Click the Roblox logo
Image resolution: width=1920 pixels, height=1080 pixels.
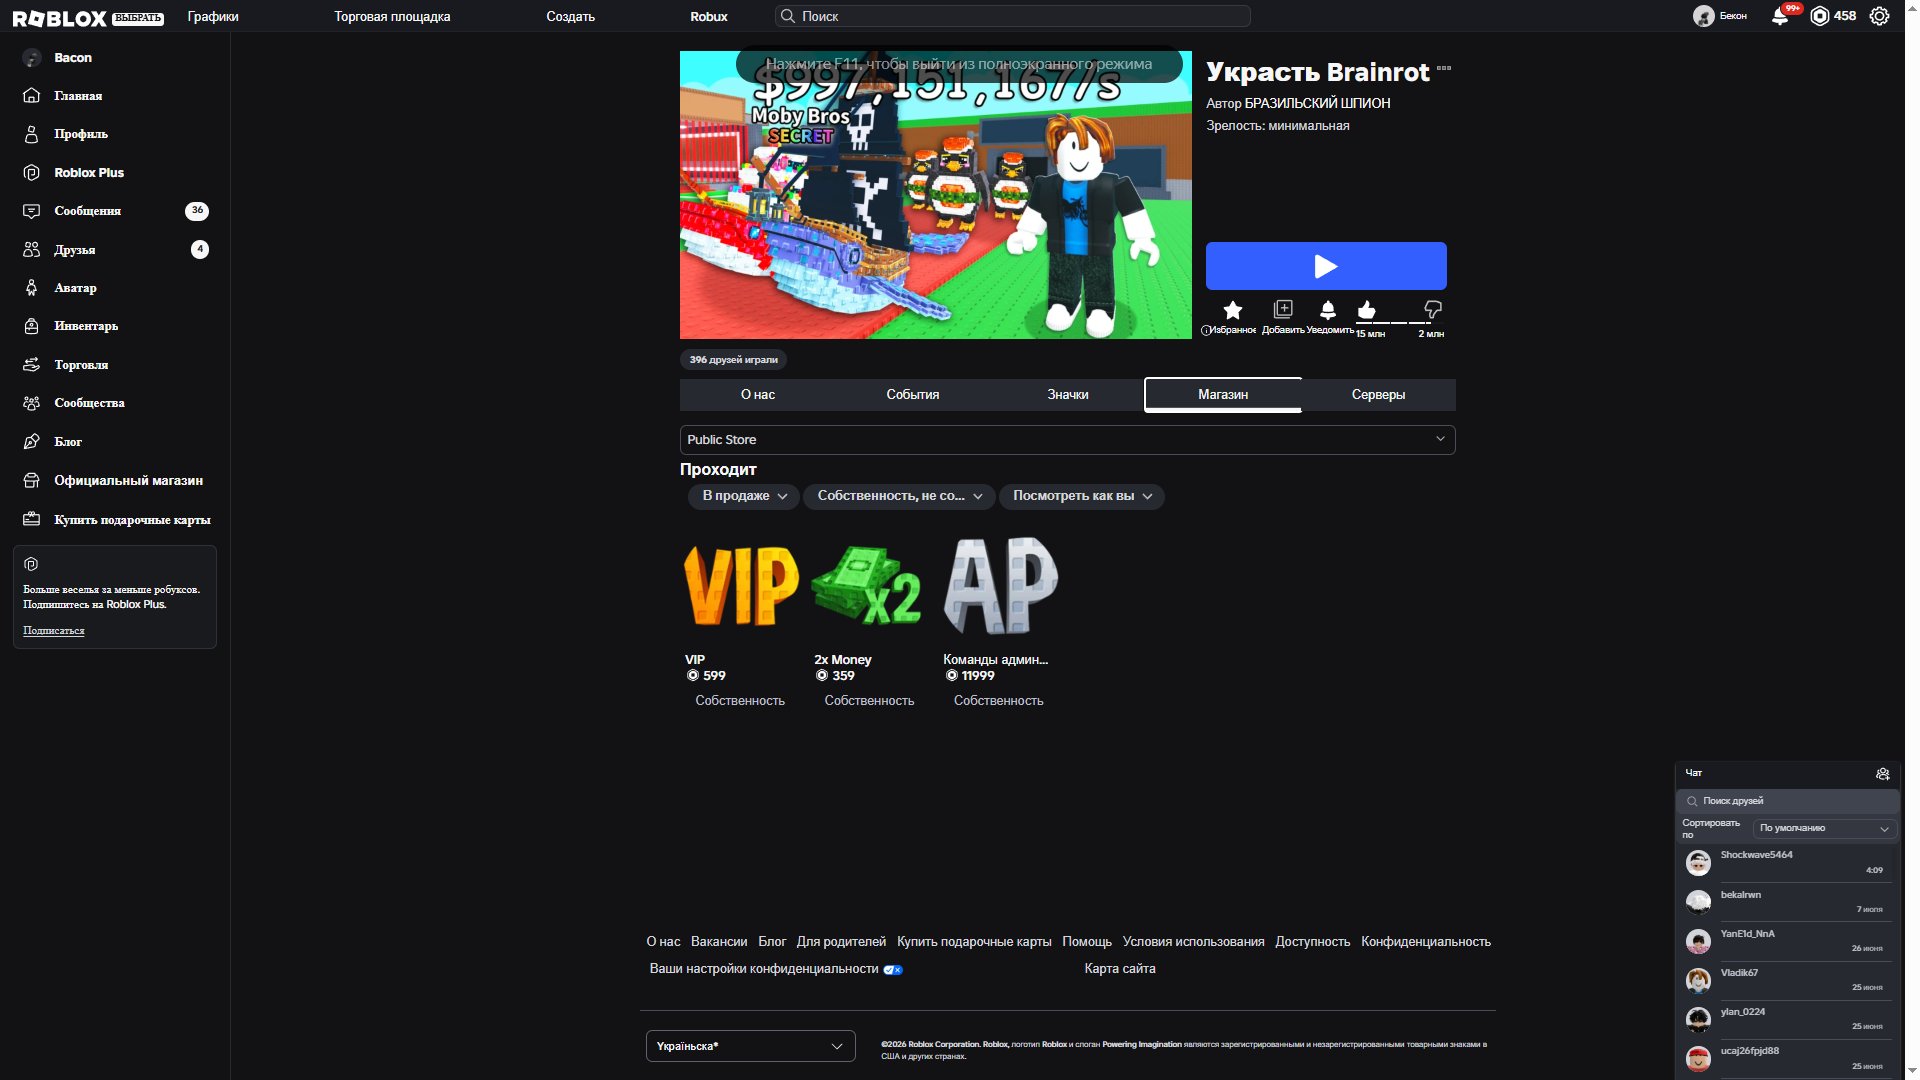(x=59, y=17)
